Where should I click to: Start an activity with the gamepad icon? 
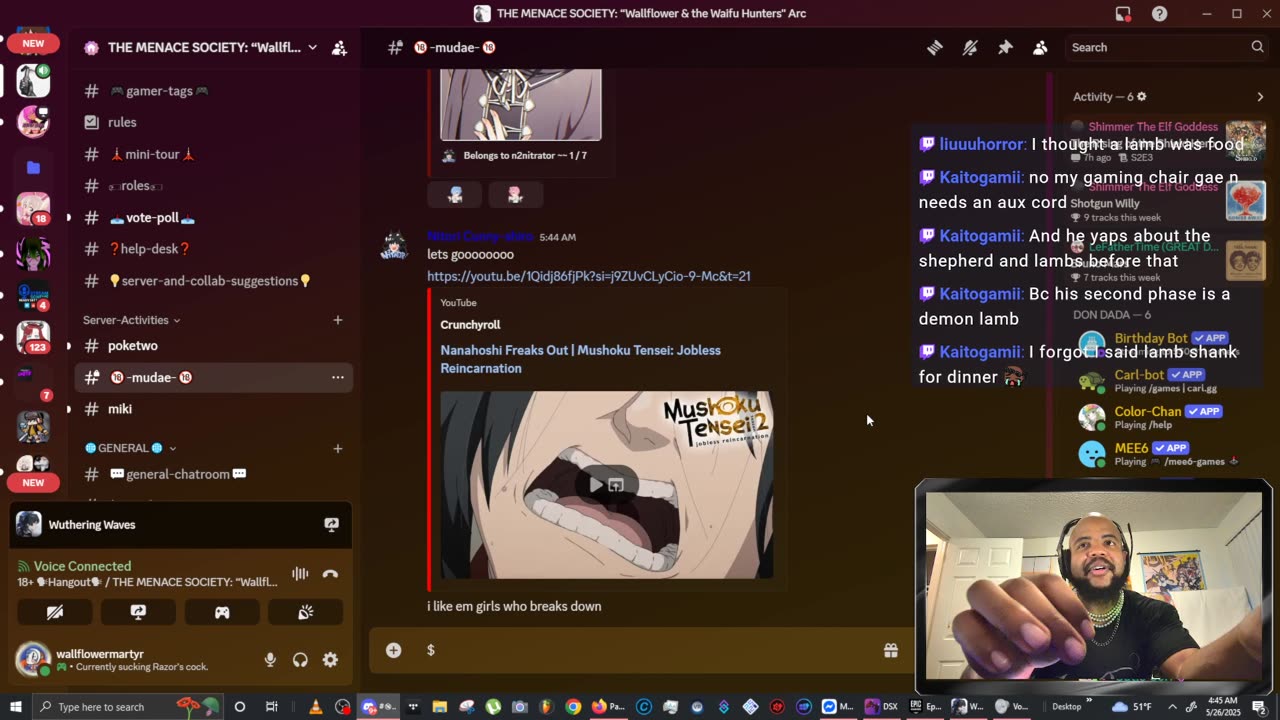[x=222, y=612]
